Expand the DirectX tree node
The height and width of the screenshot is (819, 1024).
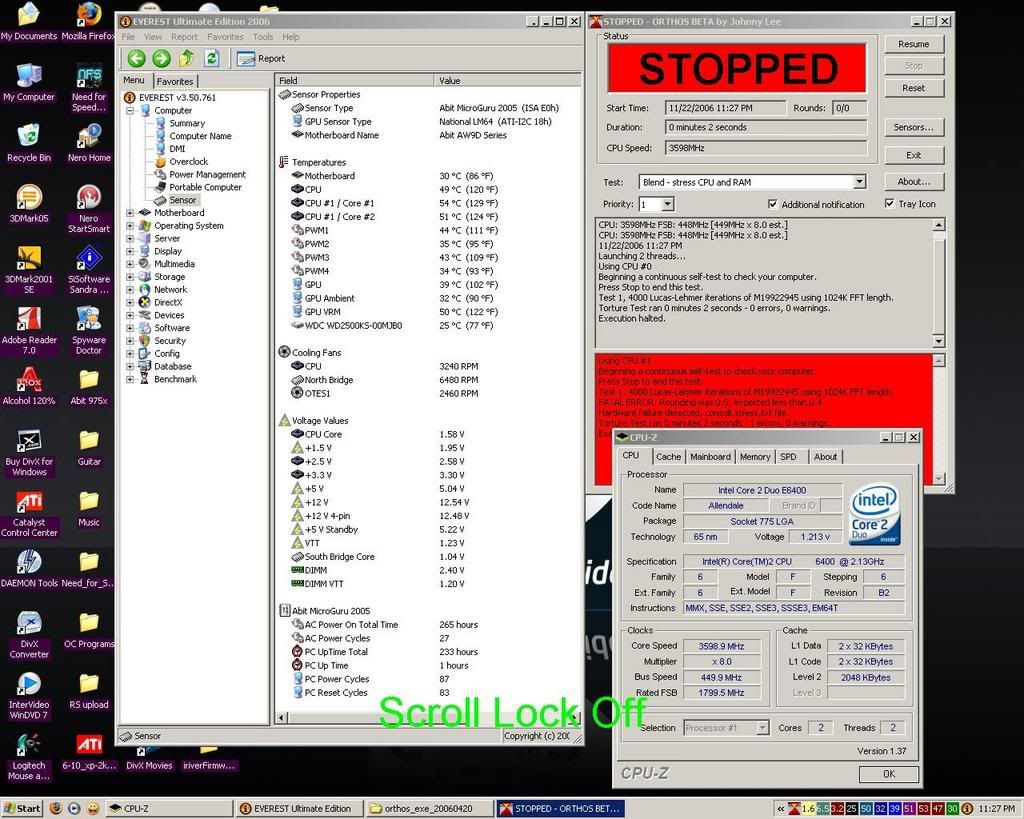(x=130, y=302)
